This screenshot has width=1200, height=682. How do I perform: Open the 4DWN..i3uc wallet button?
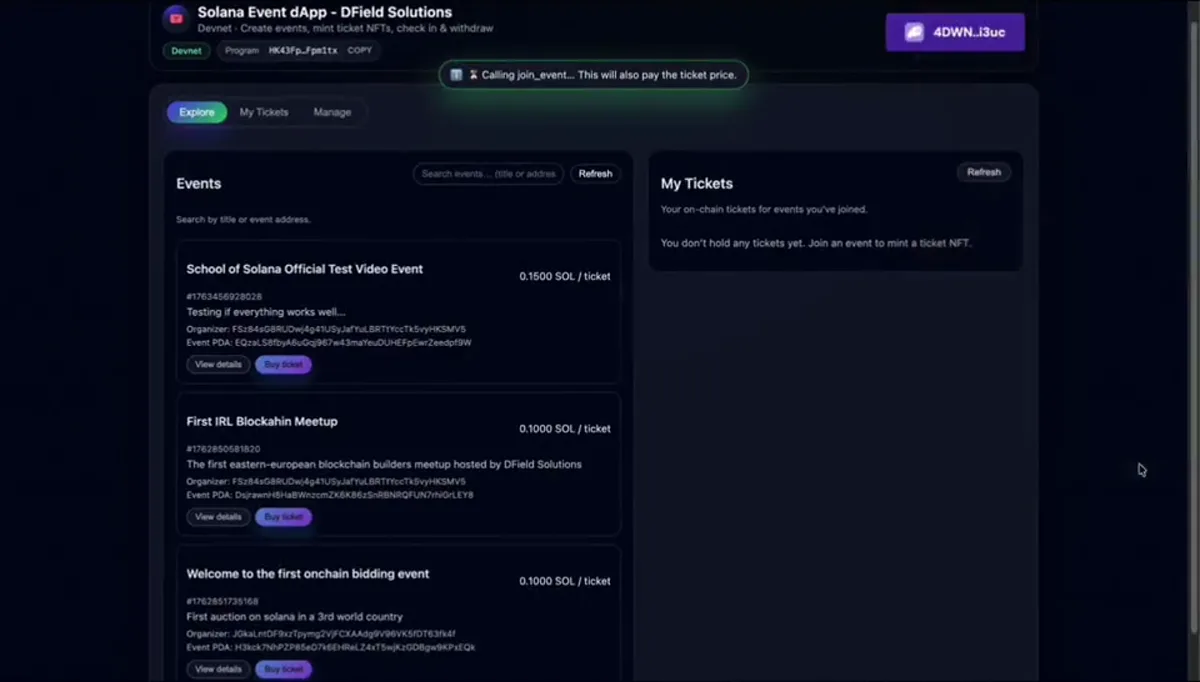[x=955, y=32]
